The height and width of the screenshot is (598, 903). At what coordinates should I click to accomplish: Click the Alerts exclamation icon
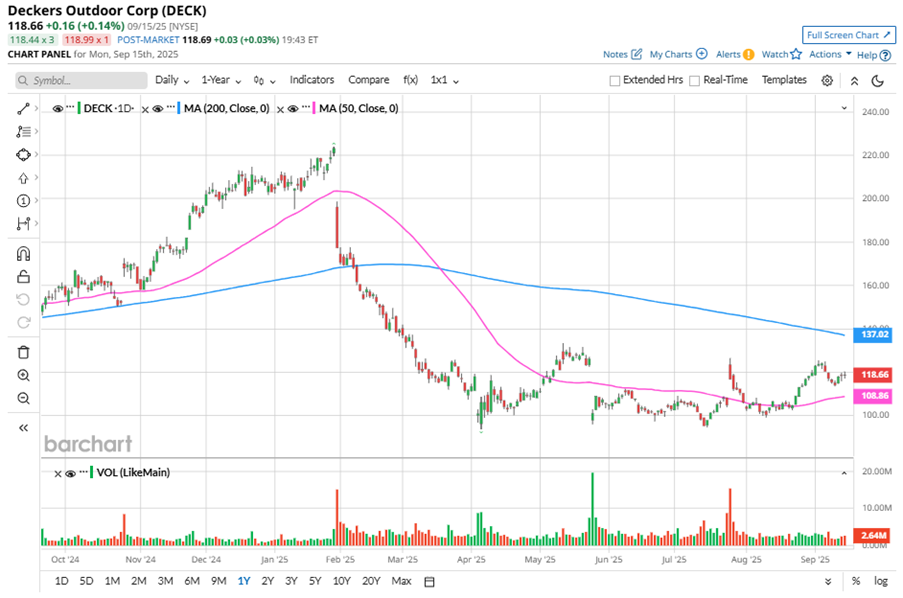(748, 54)
